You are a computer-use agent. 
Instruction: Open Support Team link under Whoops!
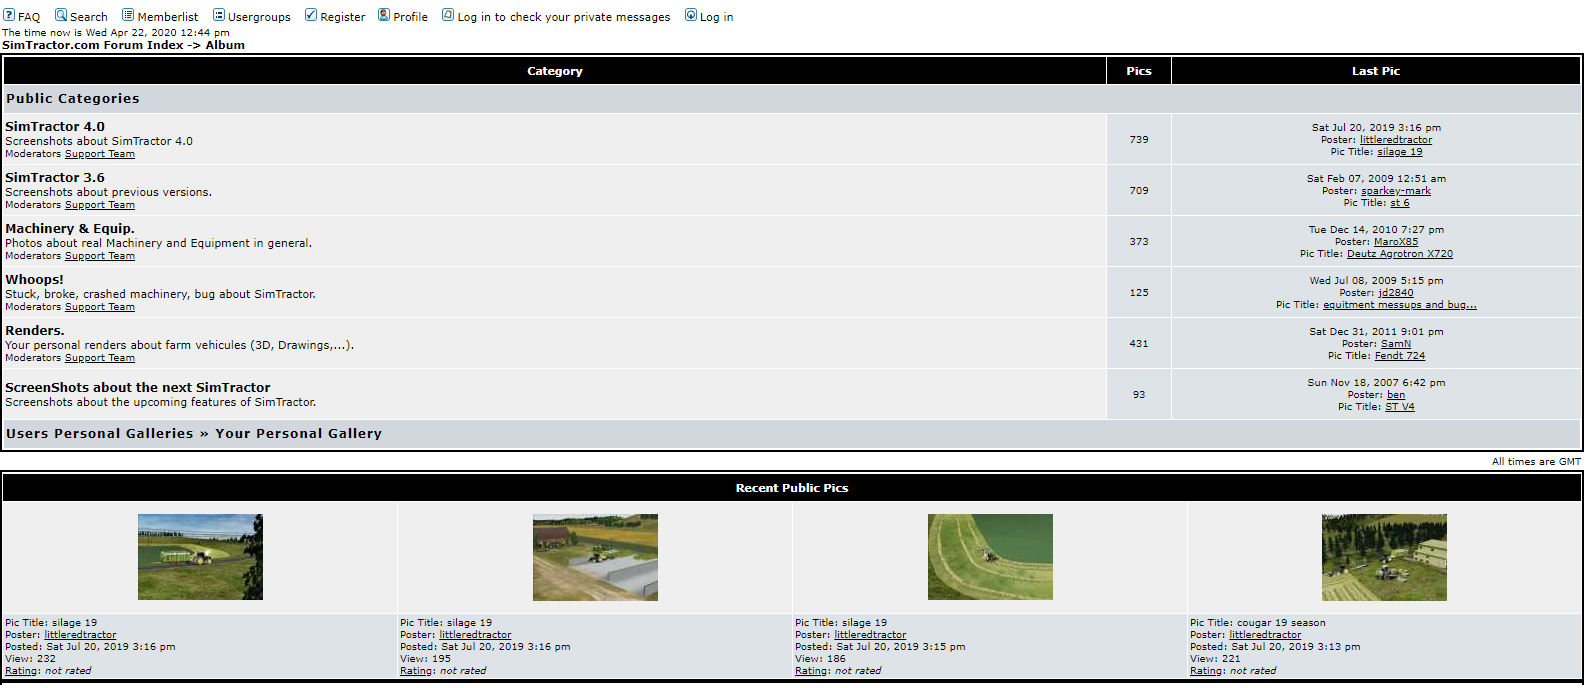pyautogui.click(x=100, y=307)
